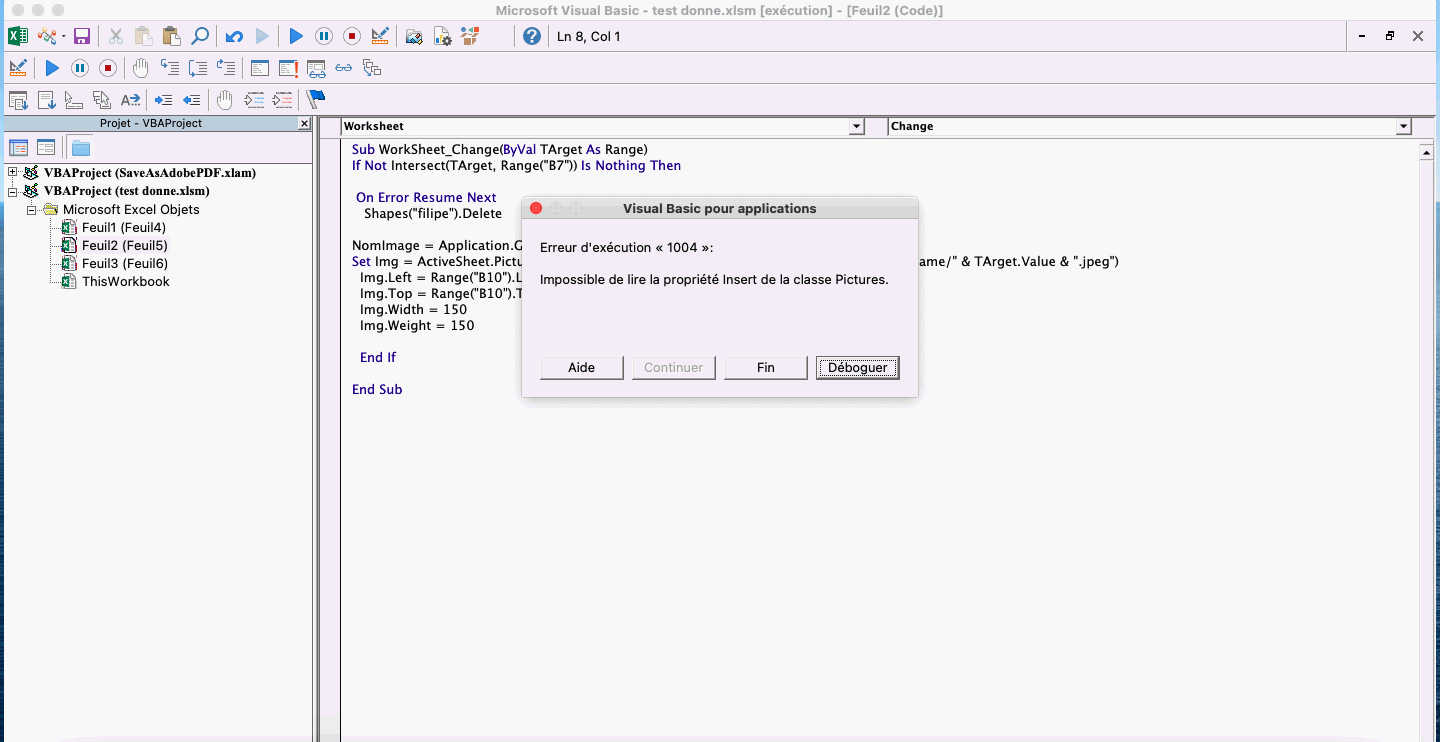Click the Paste clipboard icon

click(x=171, y=36)
